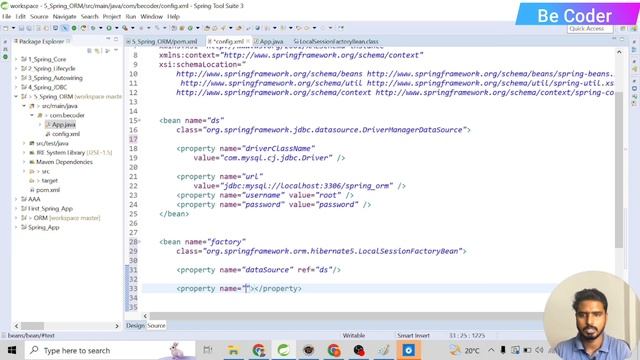Expand the 2_Spring_Lifecycle project
Screen dimensions: 640x360
tap(16, 69)
